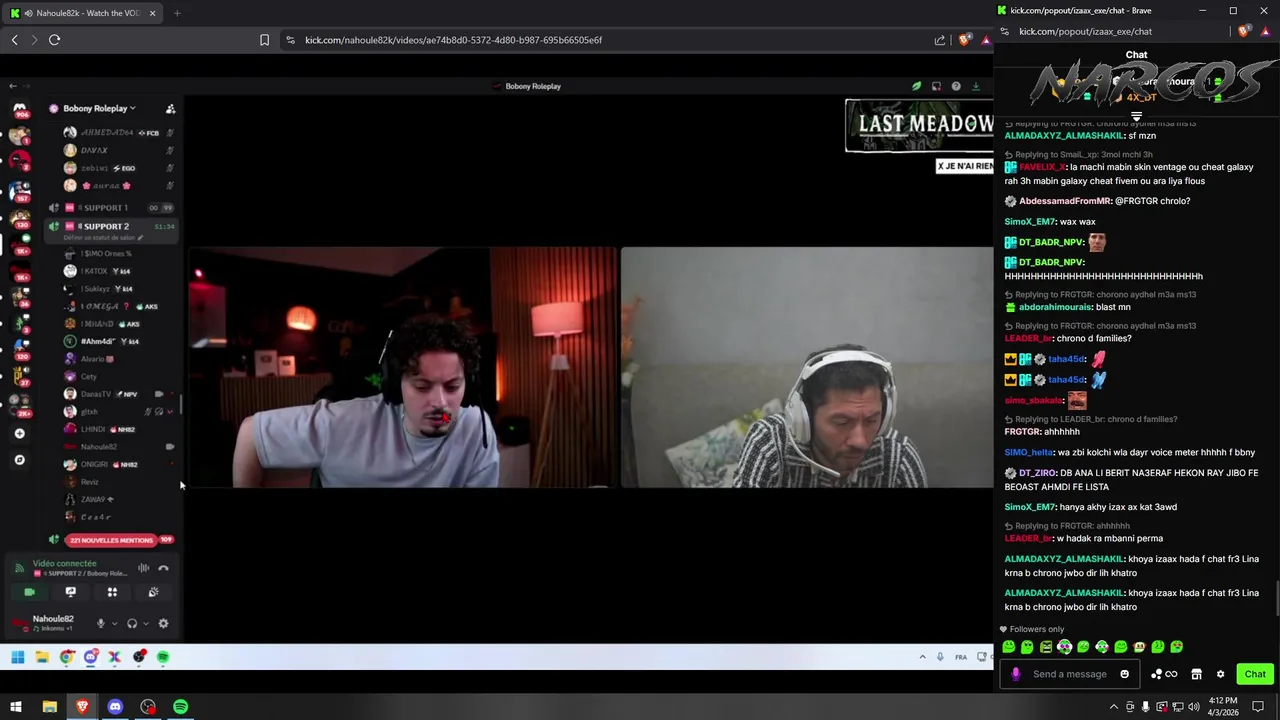Open Discord discover servers compass icon

(19, 460)
